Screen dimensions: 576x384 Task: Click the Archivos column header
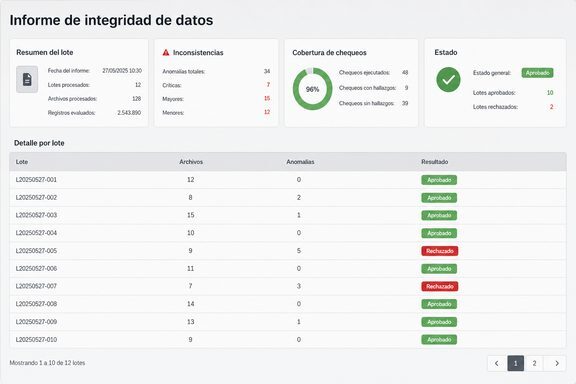191,162
